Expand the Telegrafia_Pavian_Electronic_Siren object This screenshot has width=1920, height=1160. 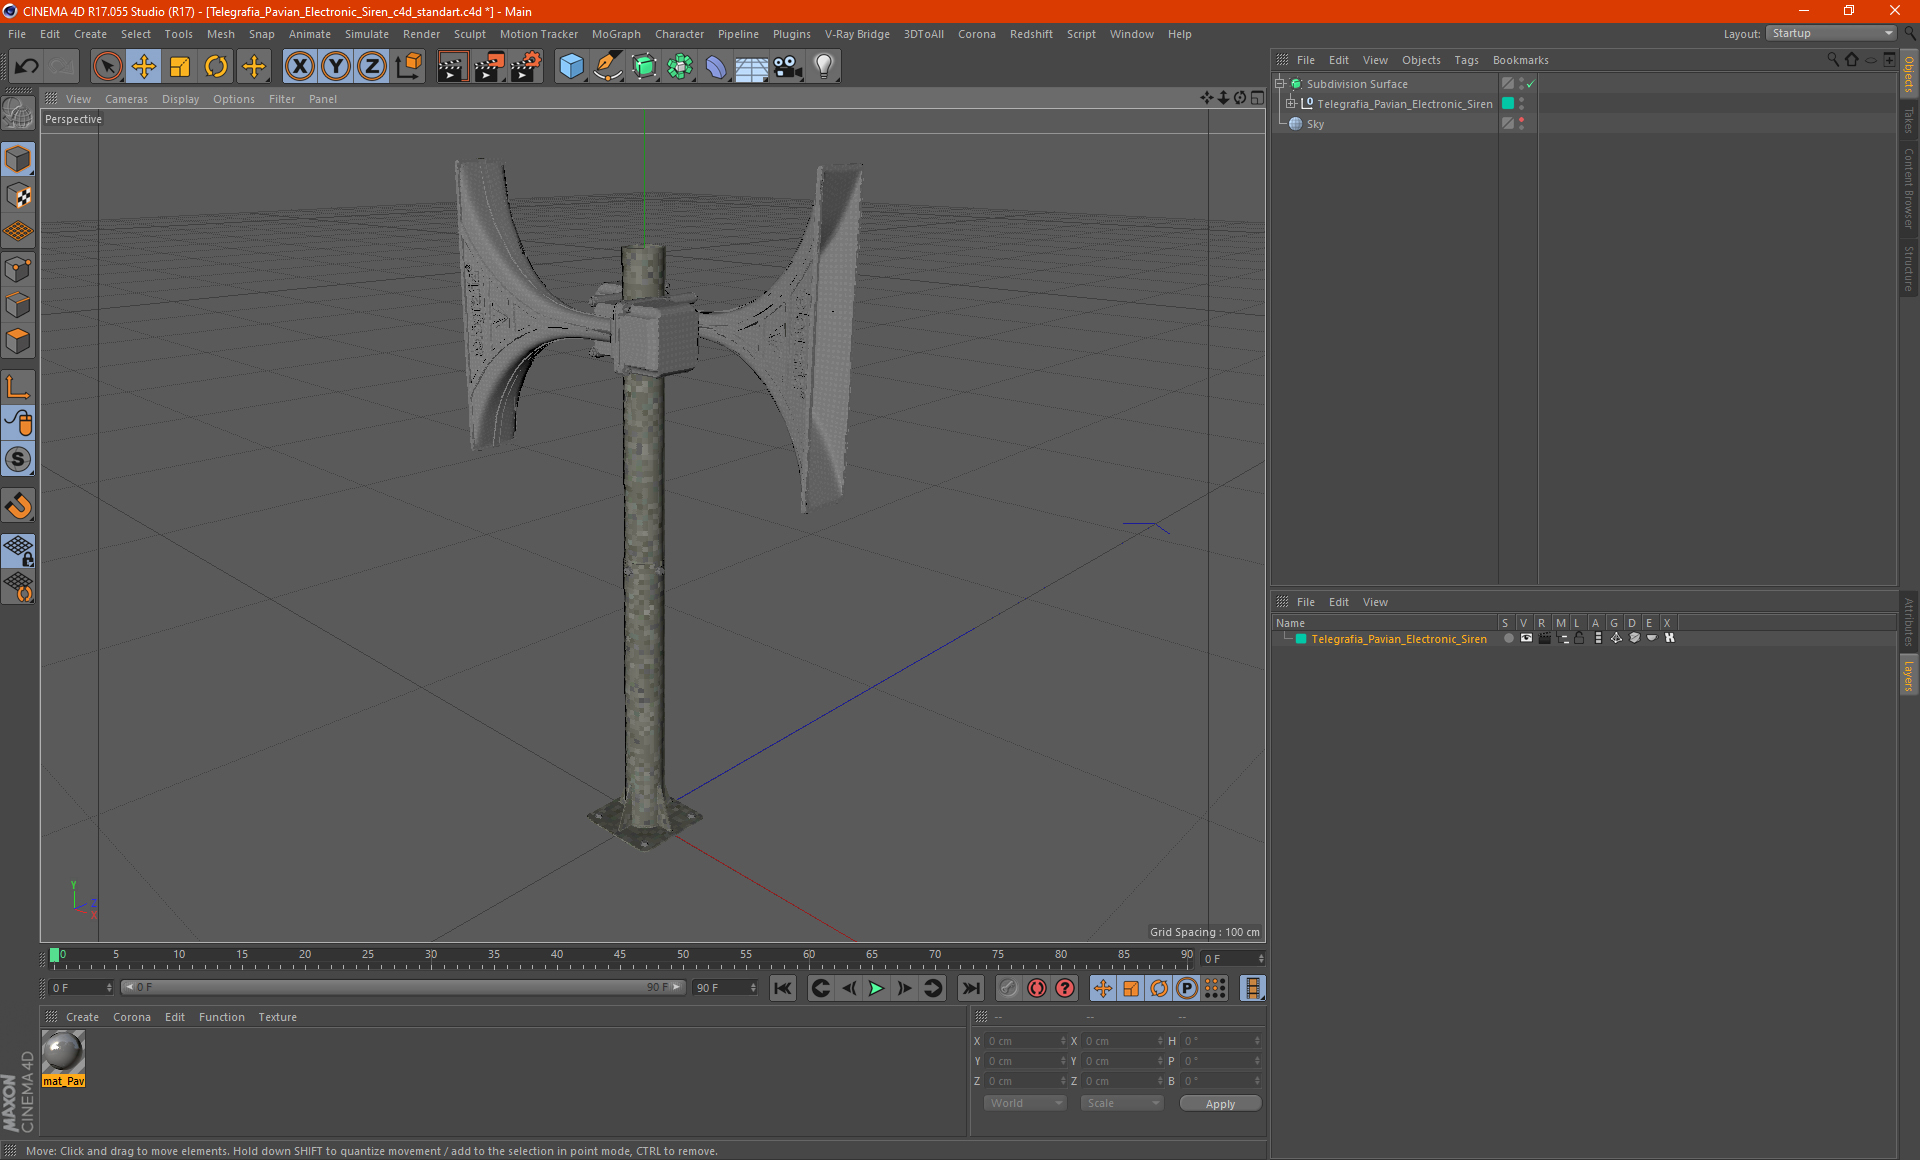pos(1291,104)
